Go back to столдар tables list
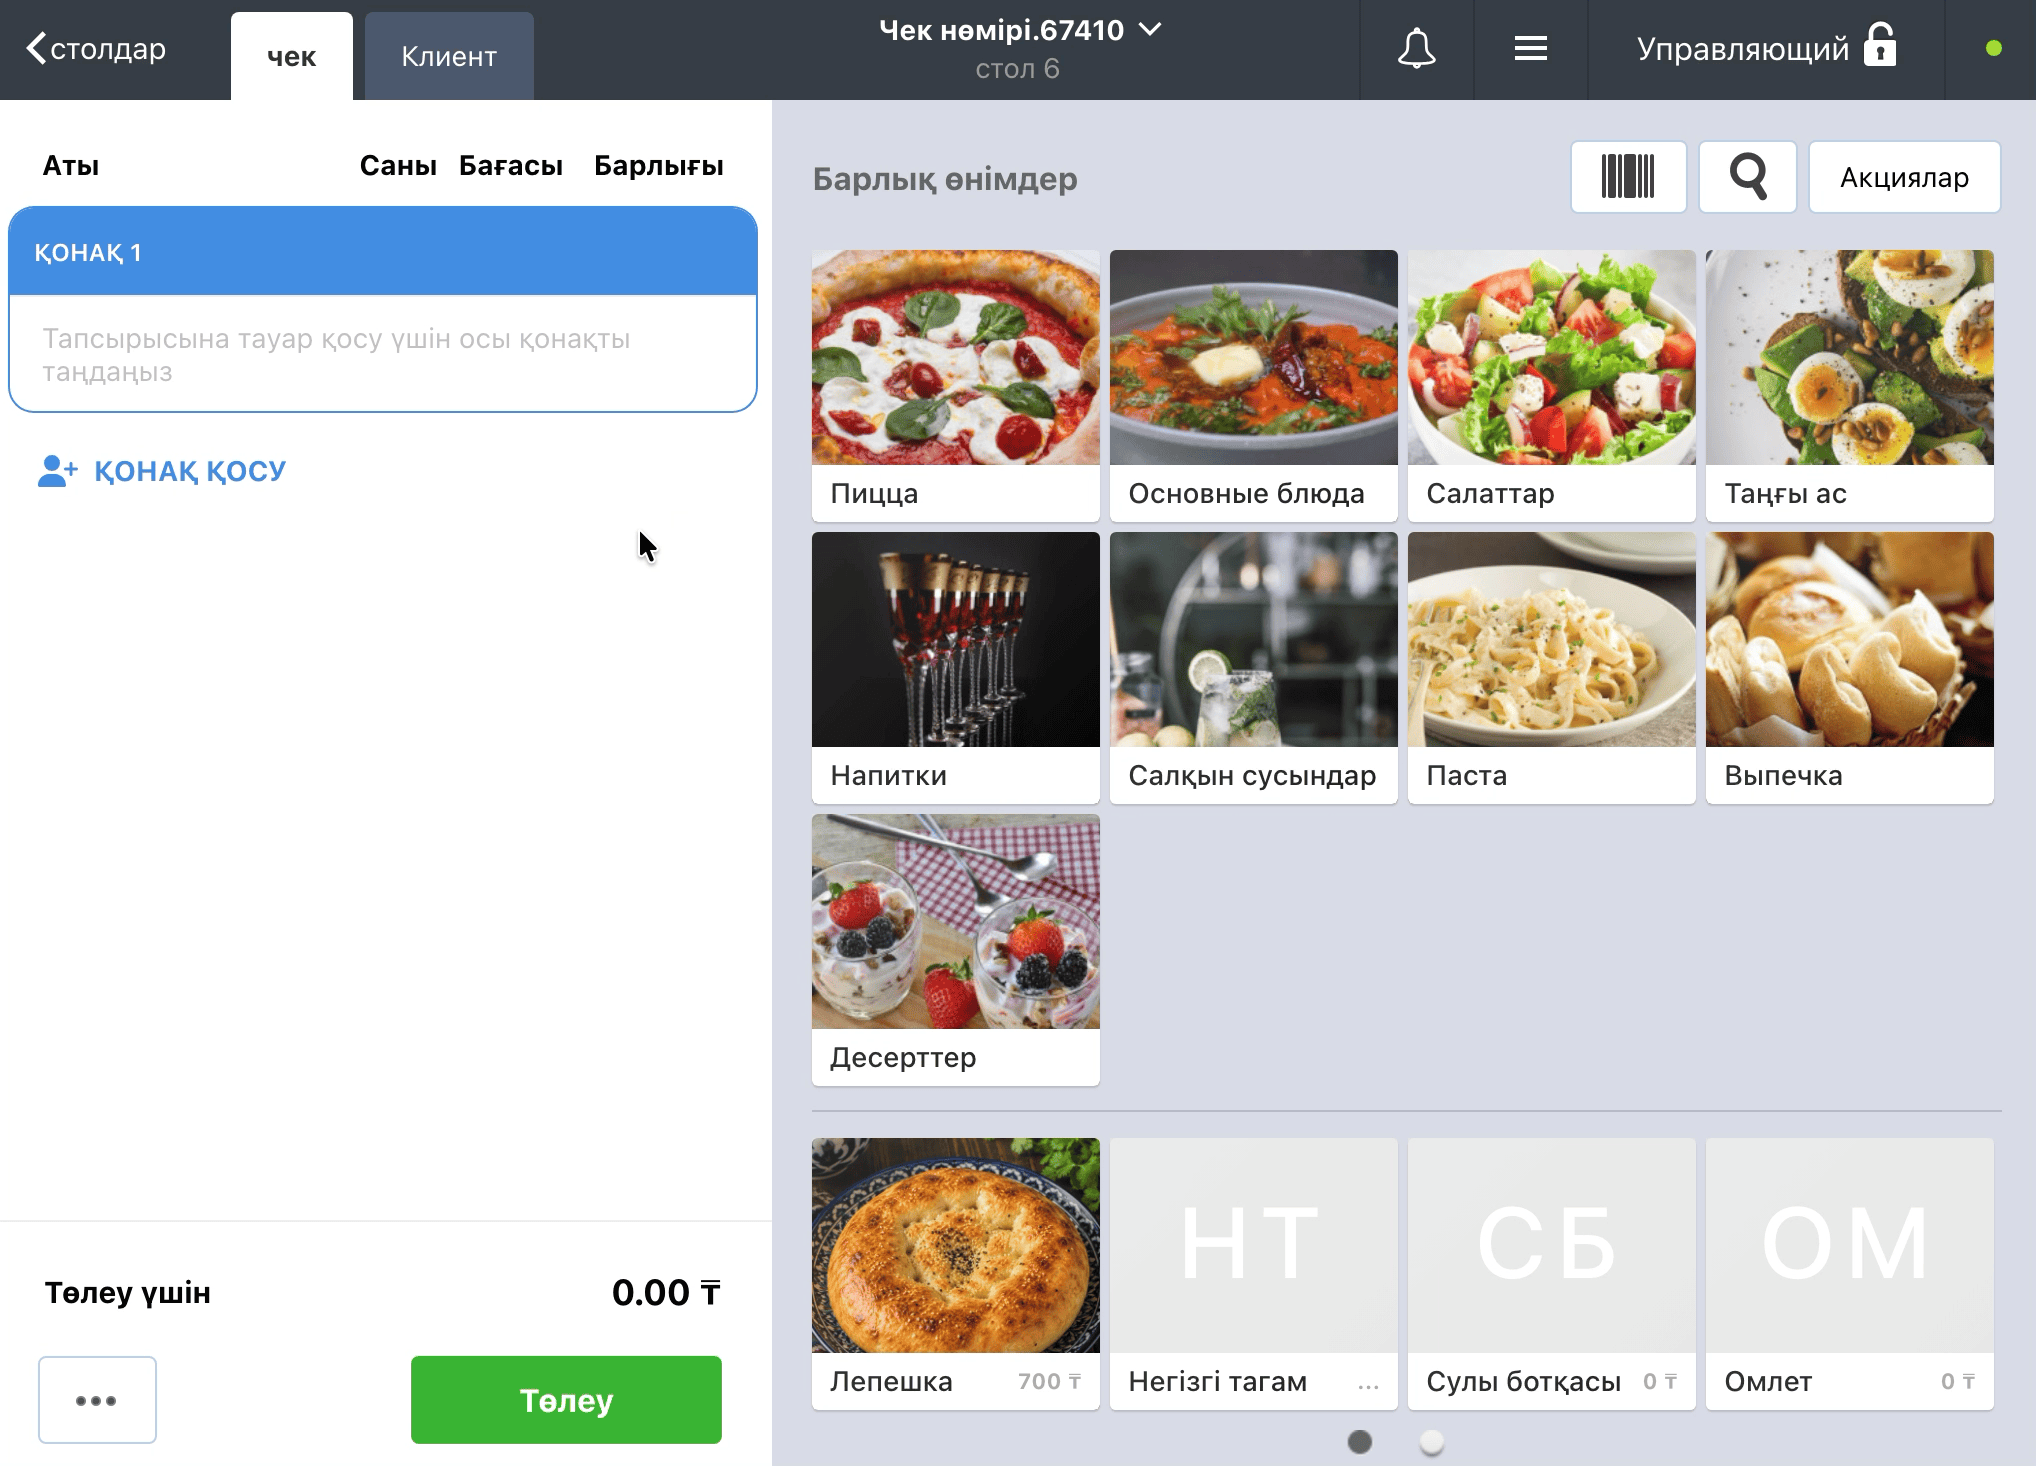Screen dimensions: 2036x1466 point(96,49)
